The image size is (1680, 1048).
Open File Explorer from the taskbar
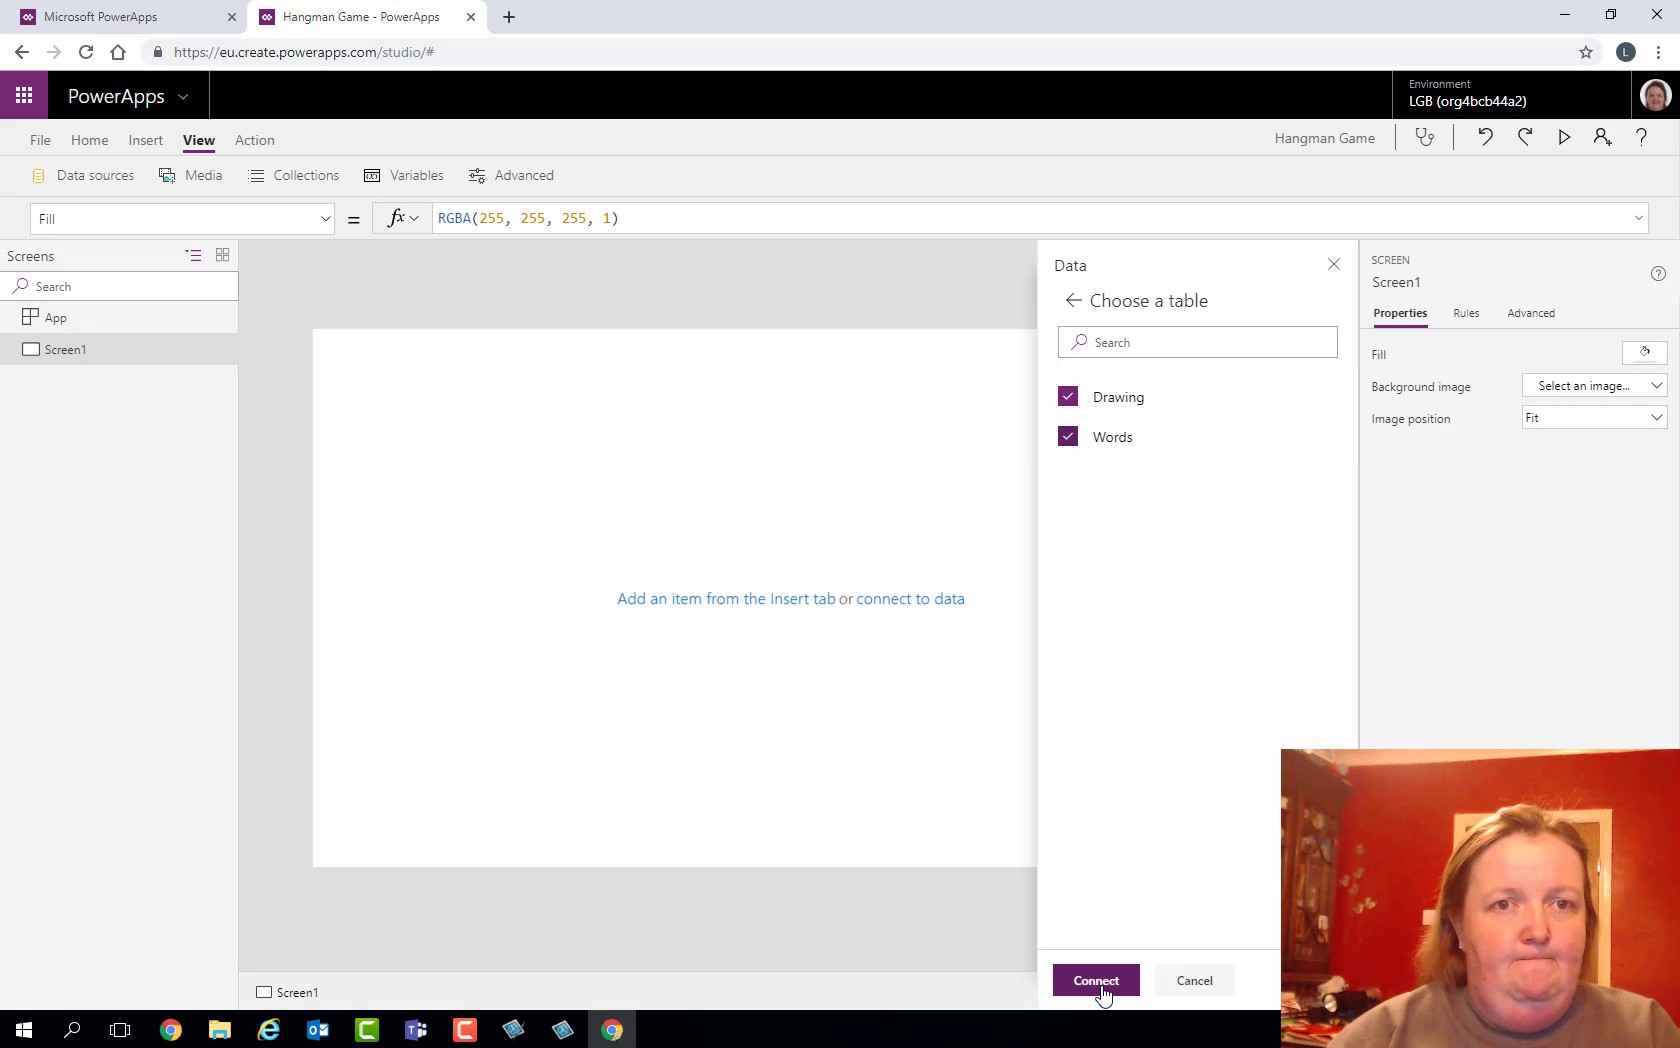tap(219, 1029)
